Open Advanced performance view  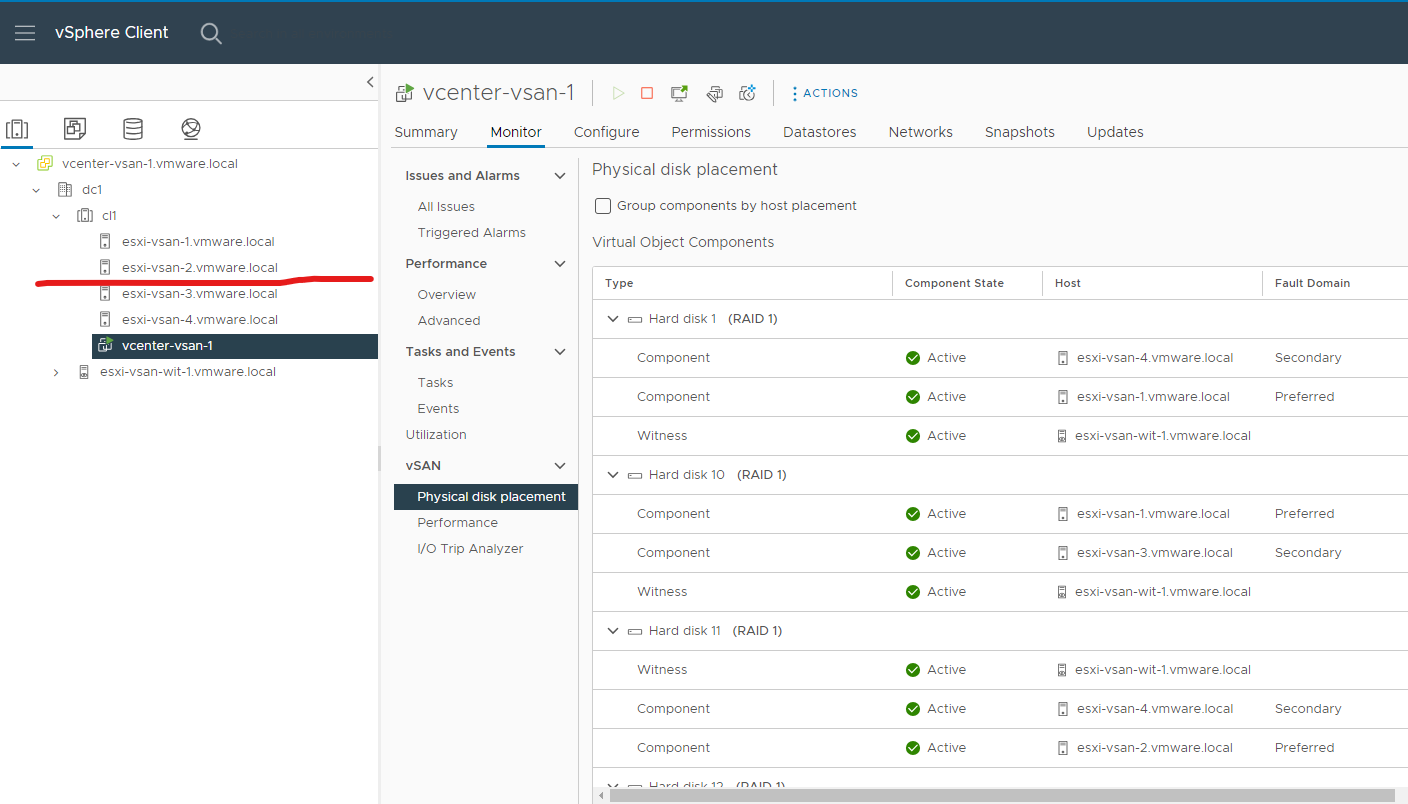pyautogui.click(x=449, y=321)
